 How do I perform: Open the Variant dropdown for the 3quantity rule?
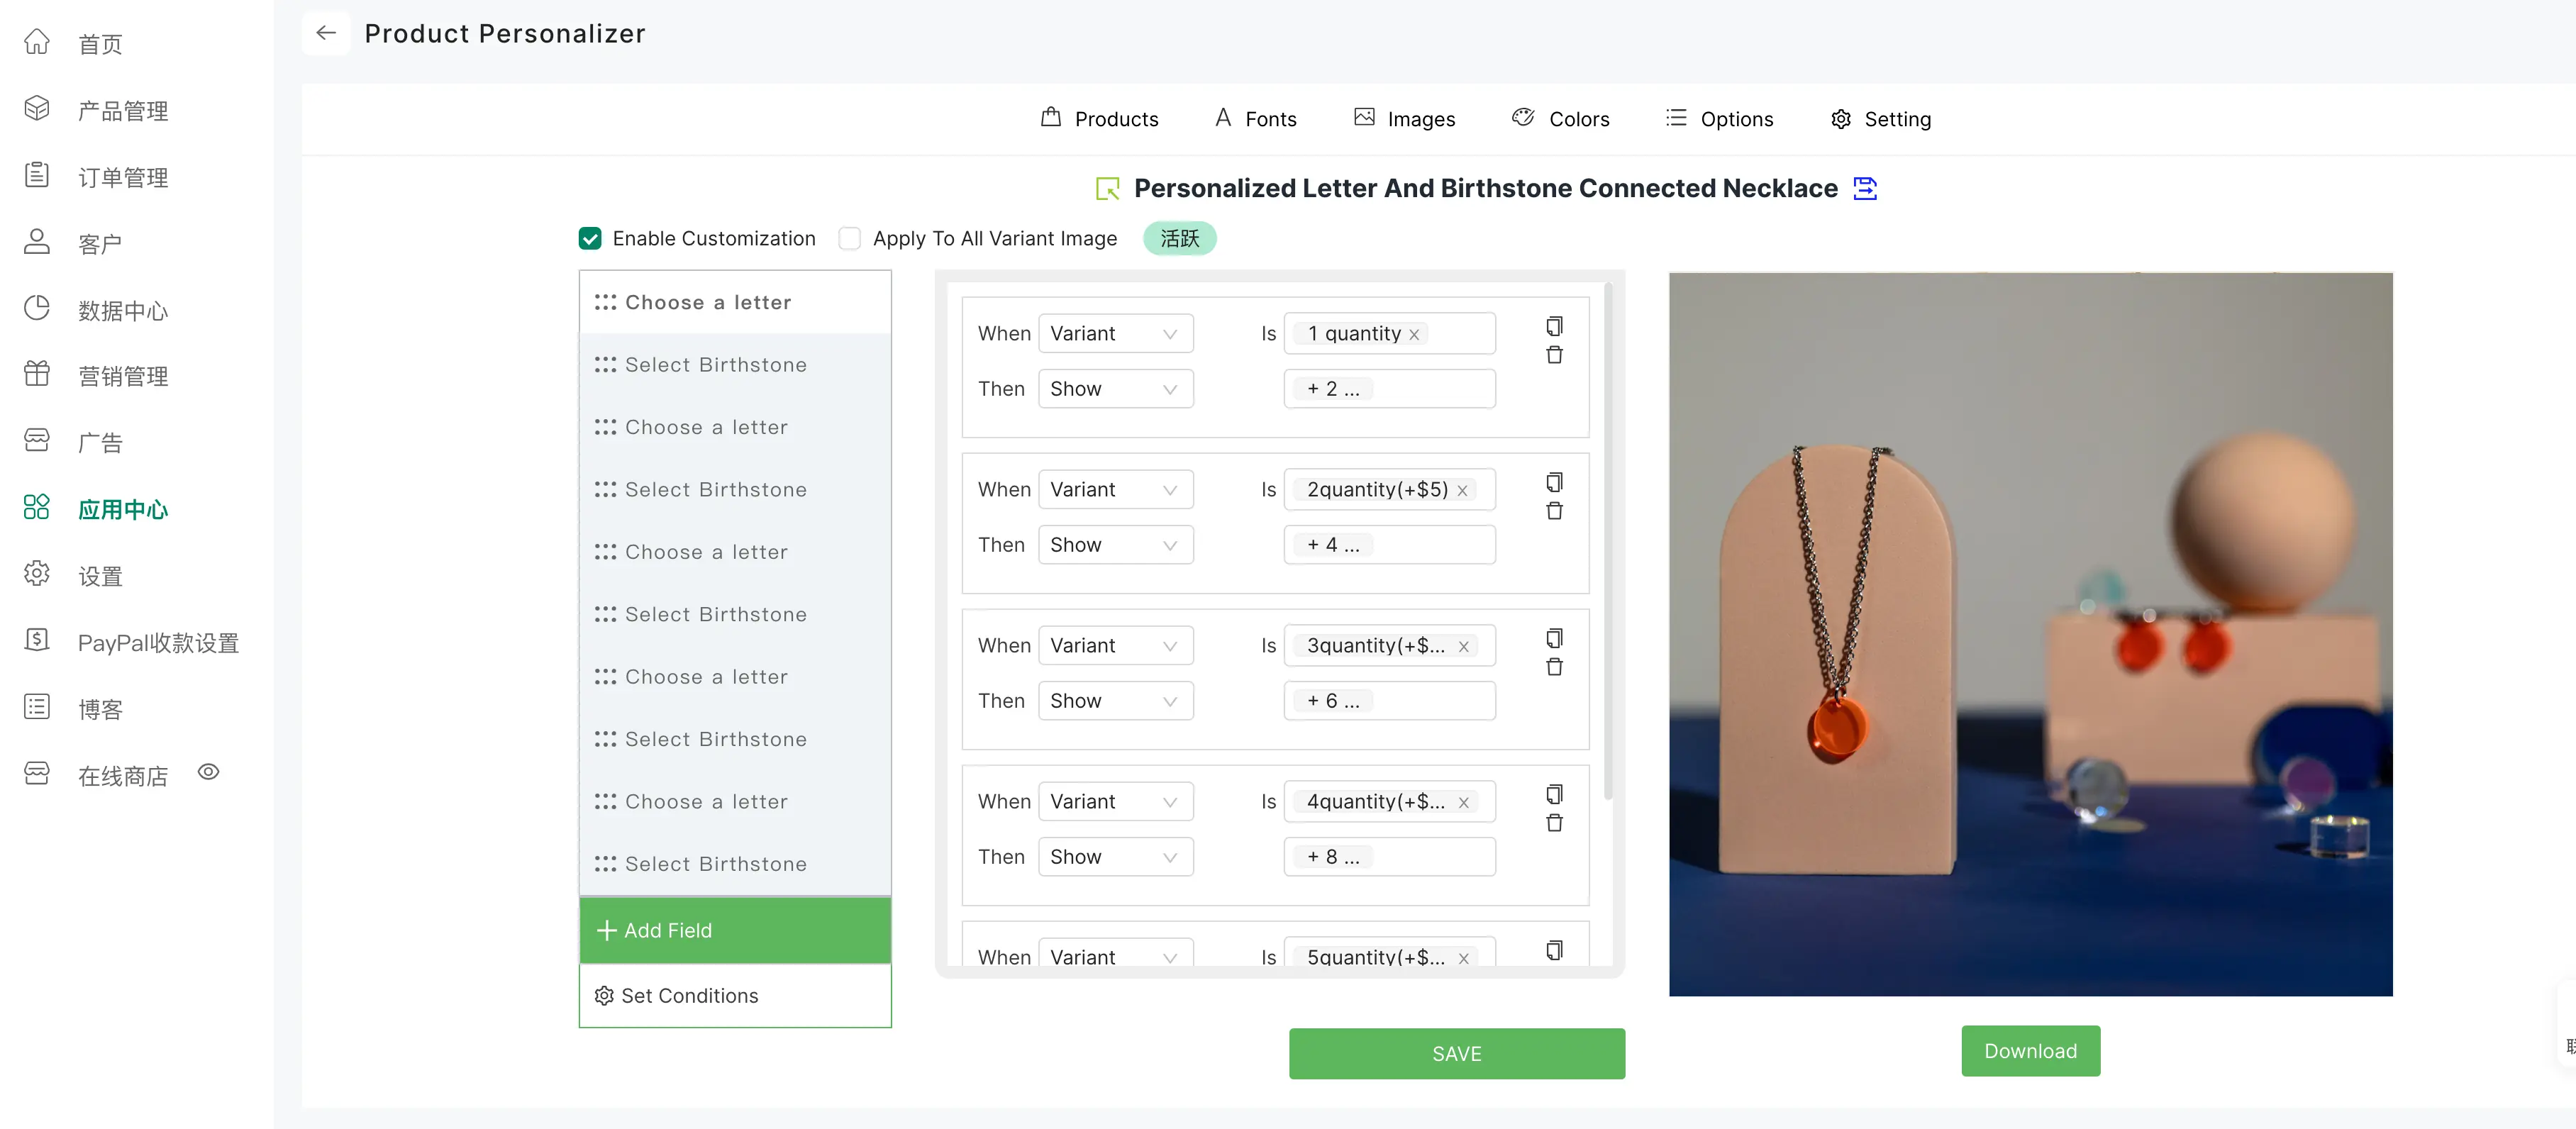point(1115,646)
